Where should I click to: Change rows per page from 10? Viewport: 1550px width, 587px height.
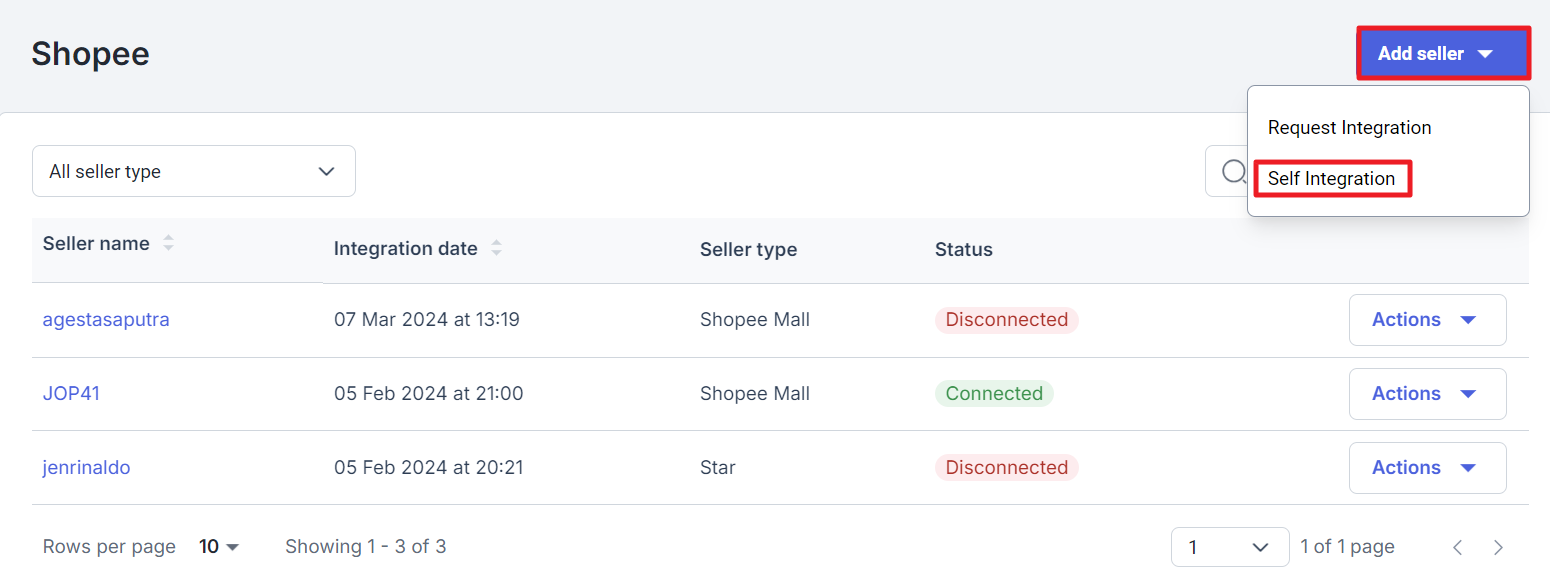[220, 547]
